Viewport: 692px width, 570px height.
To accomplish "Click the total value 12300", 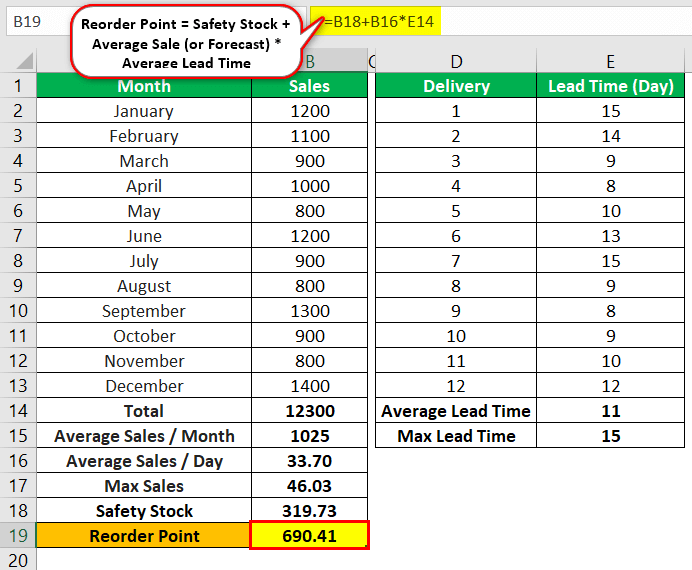I will 309,411.
